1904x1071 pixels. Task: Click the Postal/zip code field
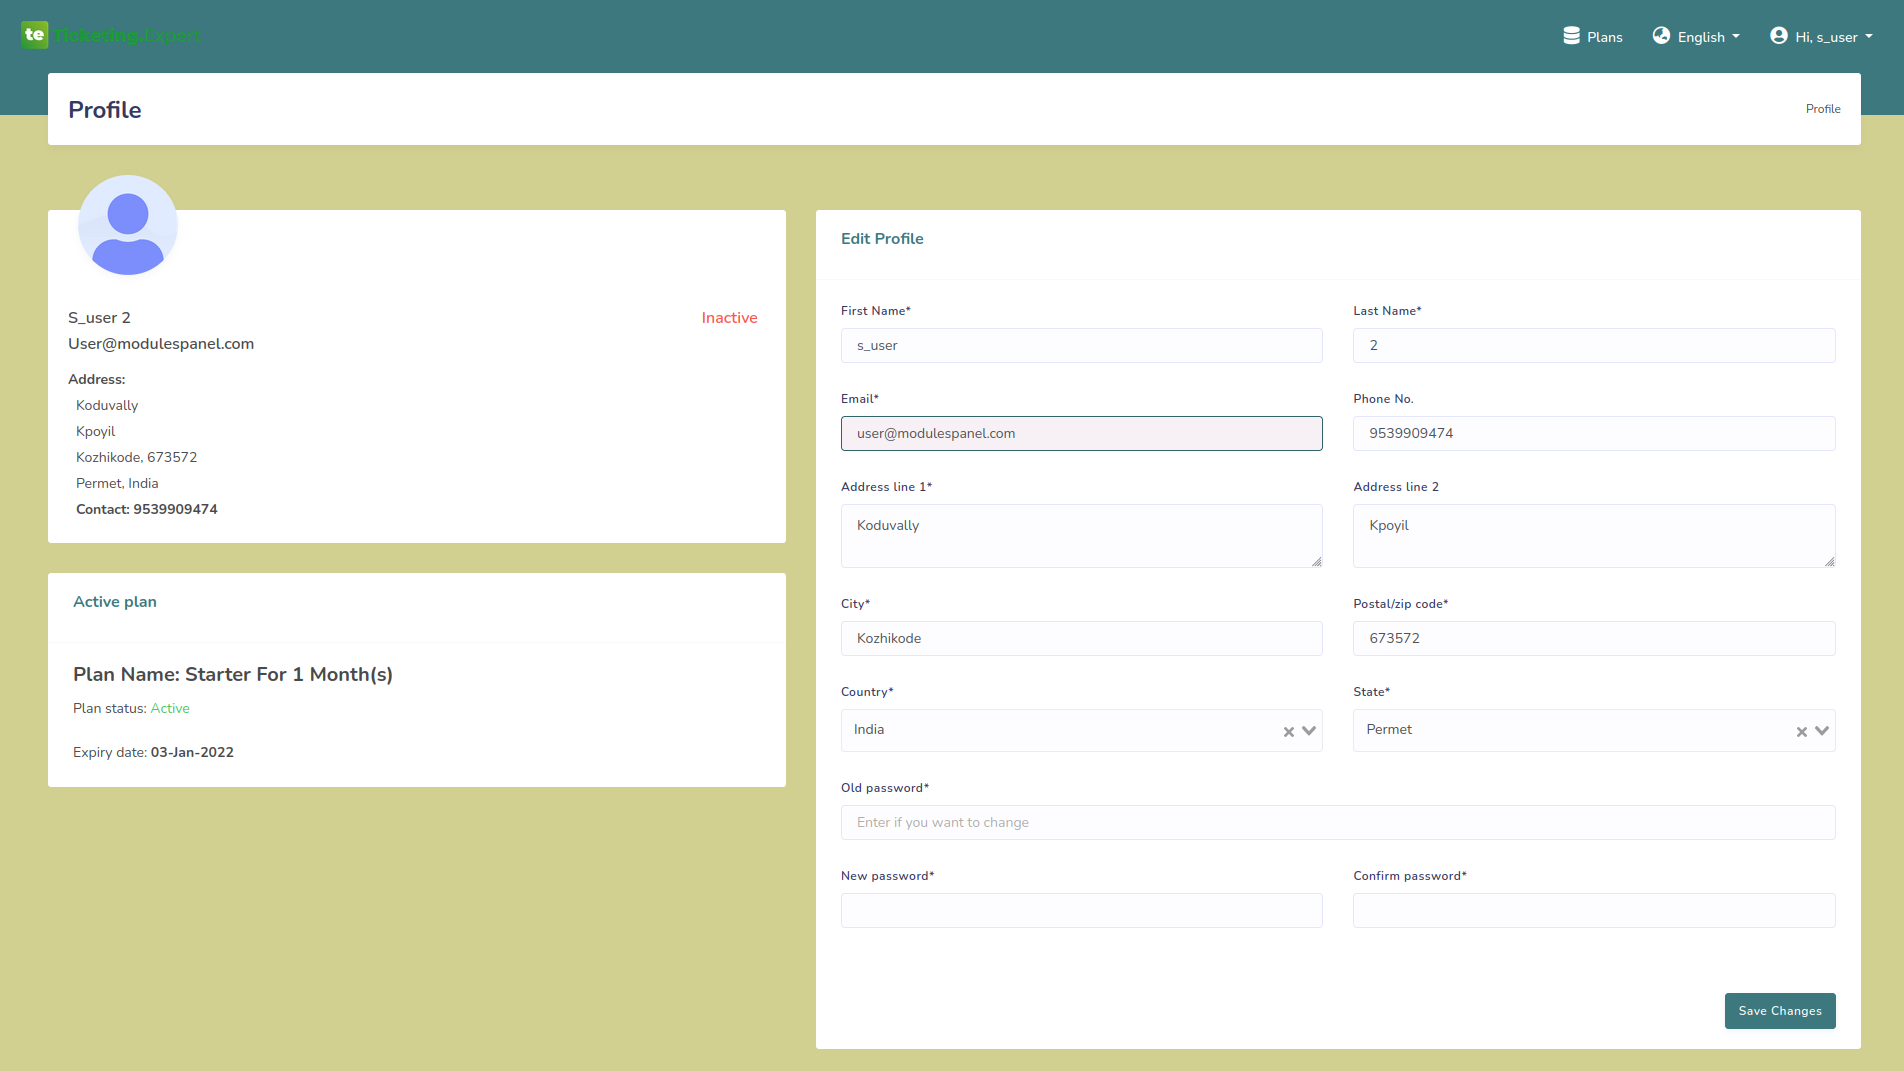[1593, 639]
